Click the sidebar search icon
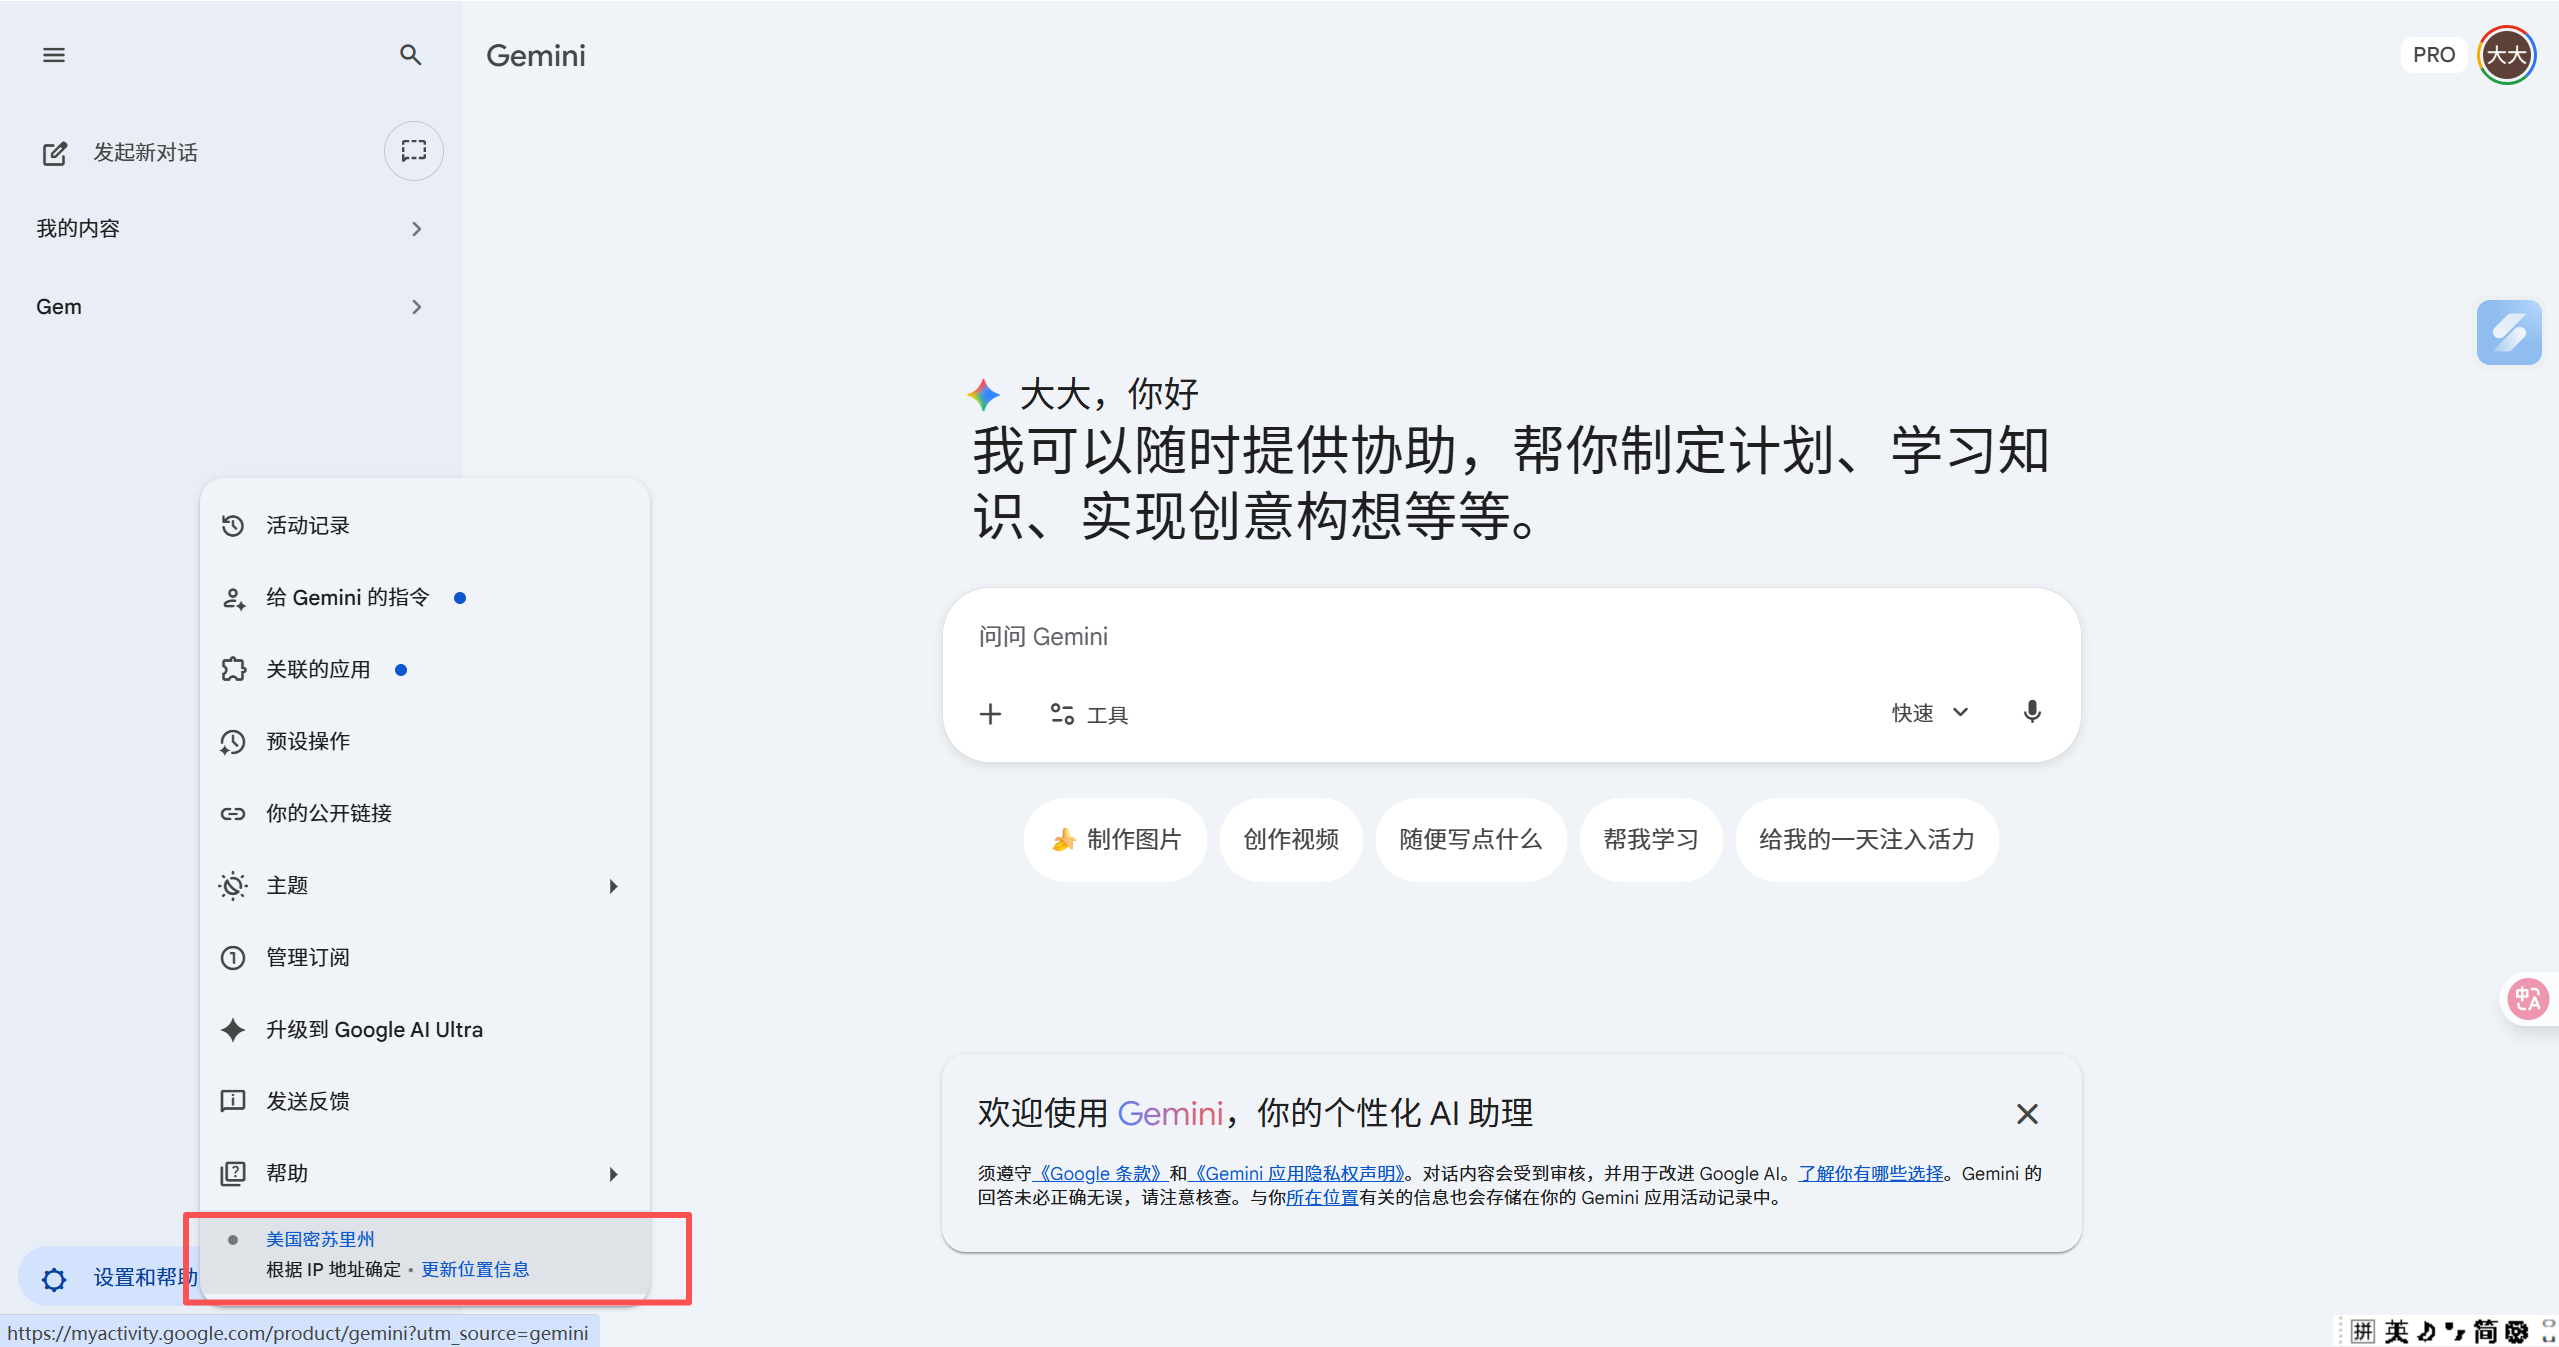The image size is (2559, 1347). coord(410,55)
